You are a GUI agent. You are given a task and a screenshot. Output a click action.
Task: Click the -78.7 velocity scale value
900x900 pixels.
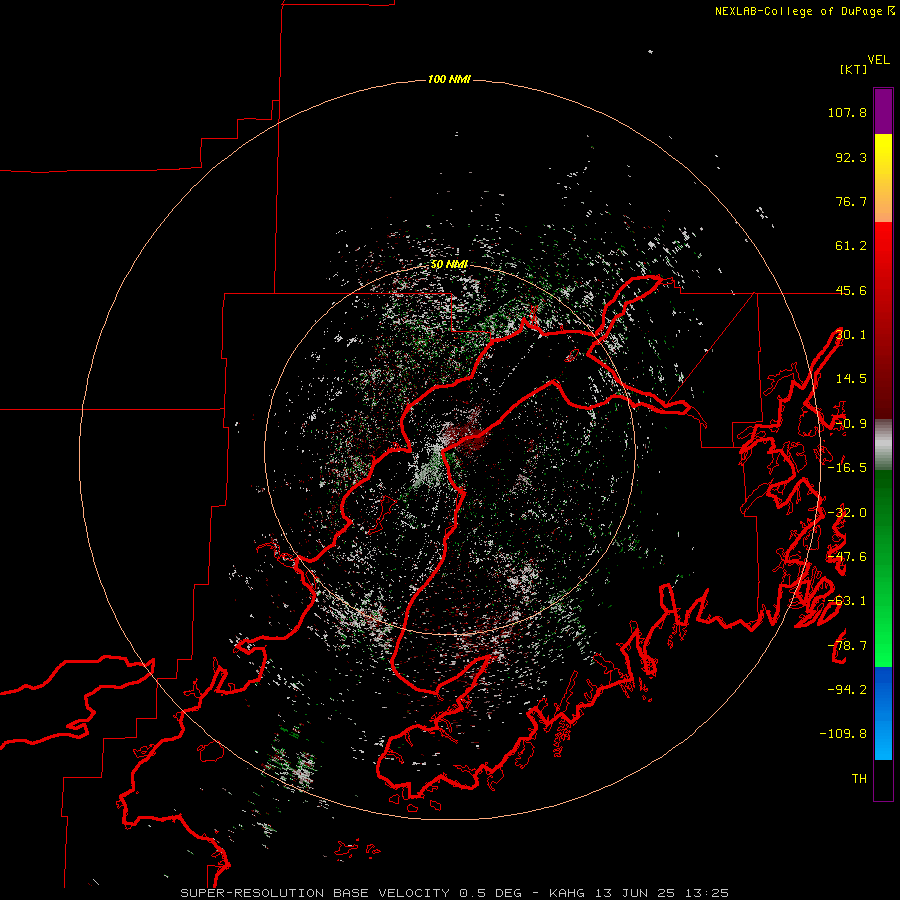tap(847, 646)
